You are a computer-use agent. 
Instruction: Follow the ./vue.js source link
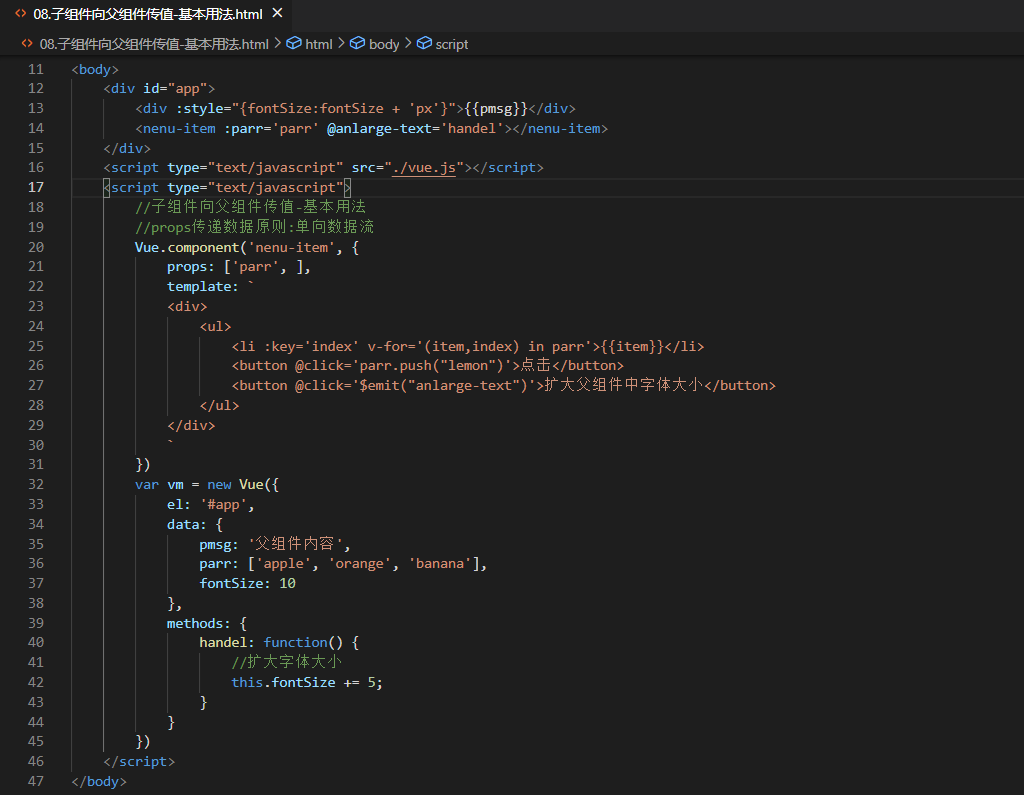click(x=423, y=168)
